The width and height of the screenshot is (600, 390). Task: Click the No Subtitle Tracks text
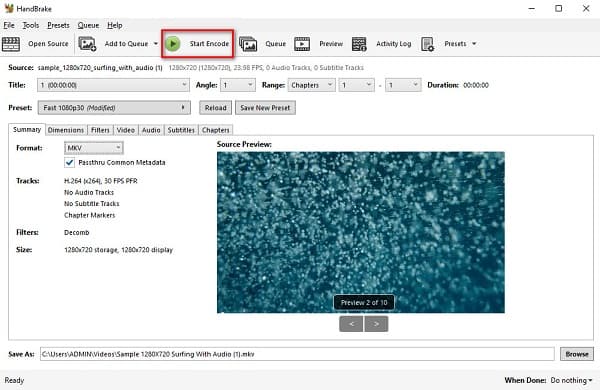[92, 204]
